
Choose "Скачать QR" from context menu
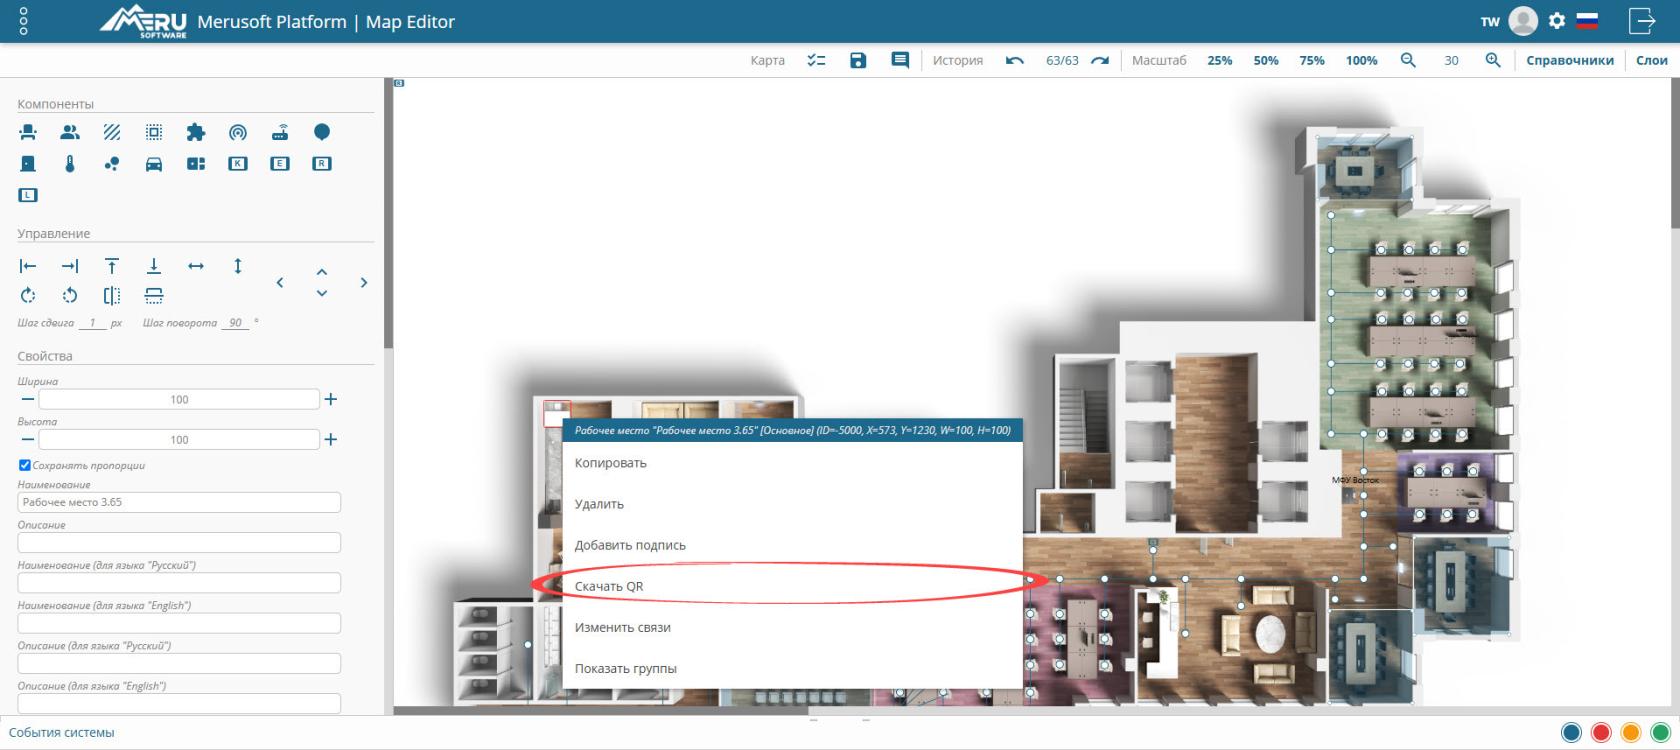coord(609,586)
